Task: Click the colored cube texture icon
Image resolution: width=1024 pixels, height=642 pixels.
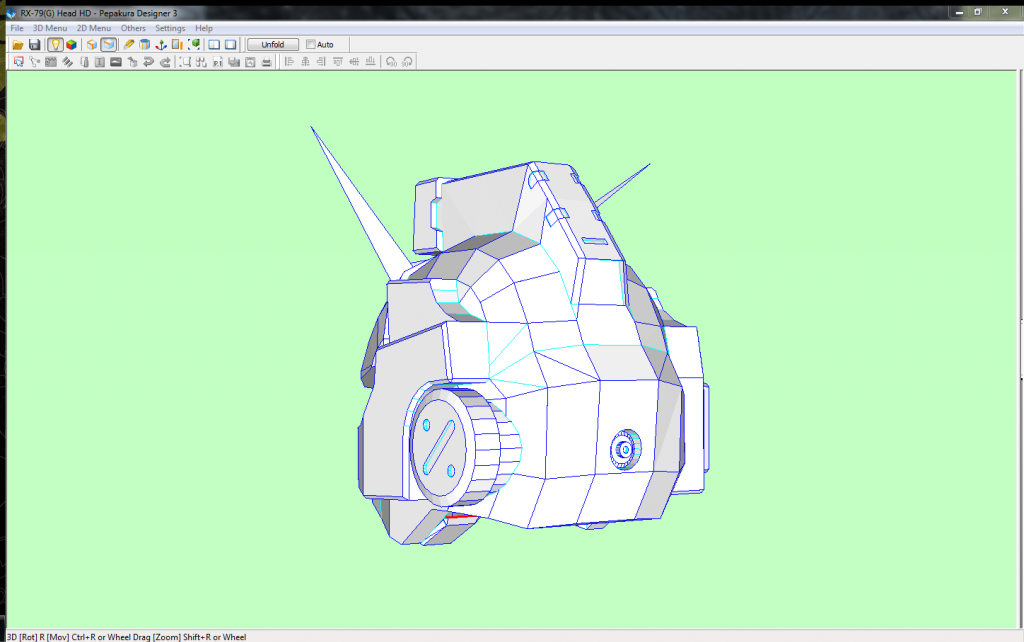Action: pyautogui.click(x=71, y=44)
